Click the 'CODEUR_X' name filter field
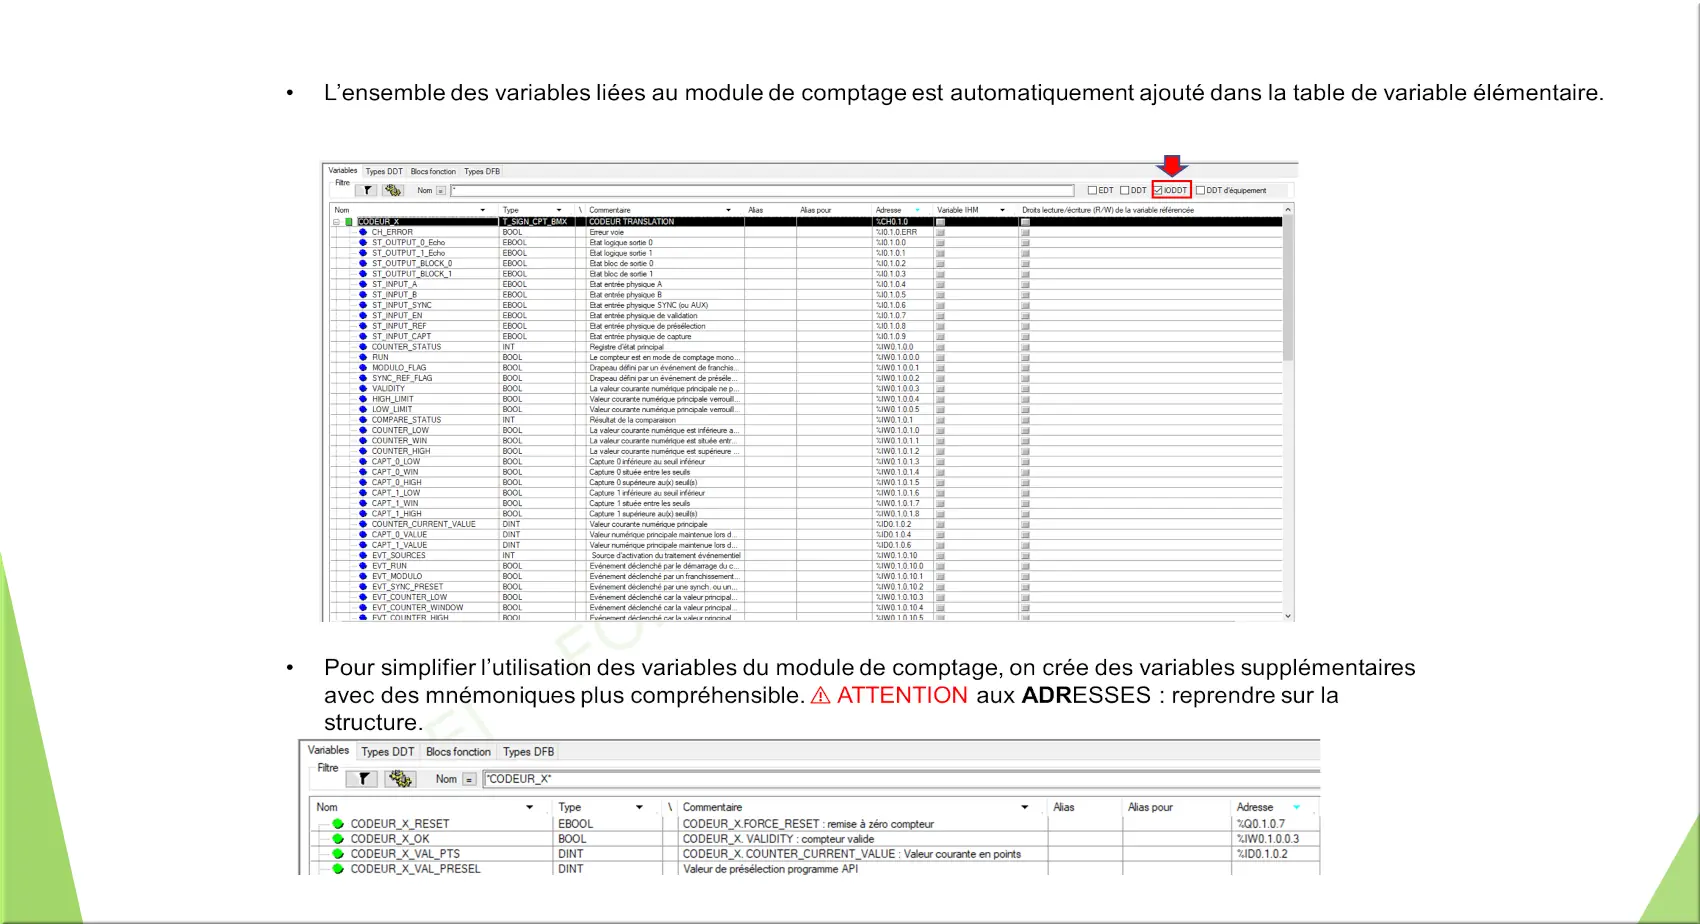The width and height of the screenshot is (1700, 924). point(901,779)
